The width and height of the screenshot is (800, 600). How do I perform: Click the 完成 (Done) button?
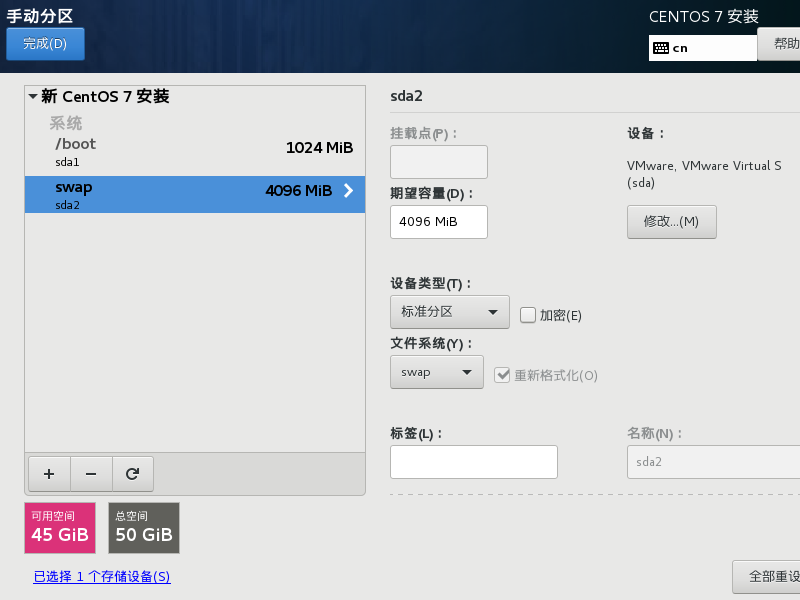[45, 44]
